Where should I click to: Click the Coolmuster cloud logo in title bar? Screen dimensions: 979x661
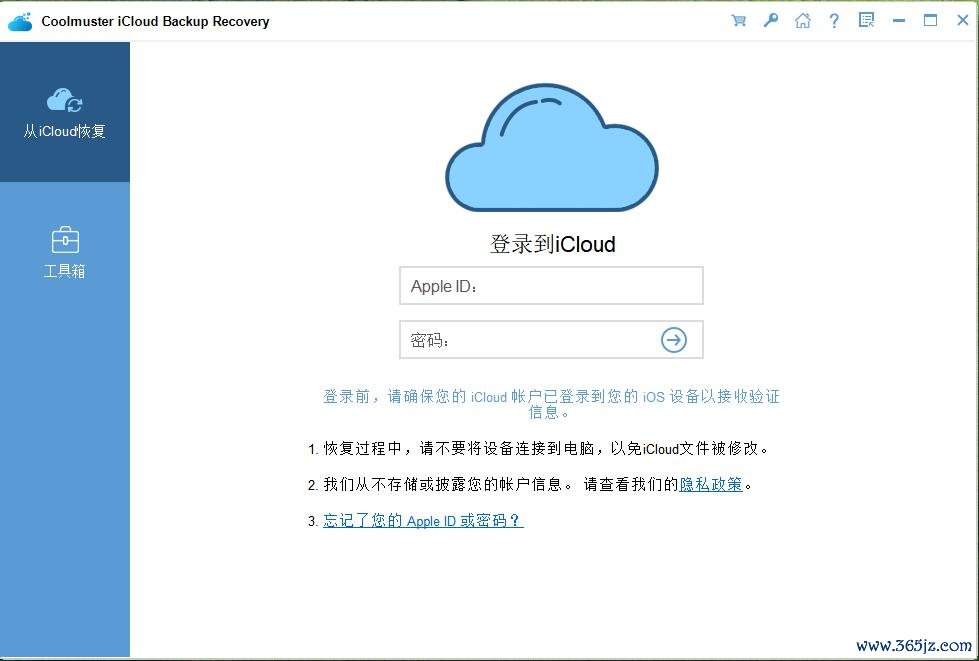(x=20, y=21)
